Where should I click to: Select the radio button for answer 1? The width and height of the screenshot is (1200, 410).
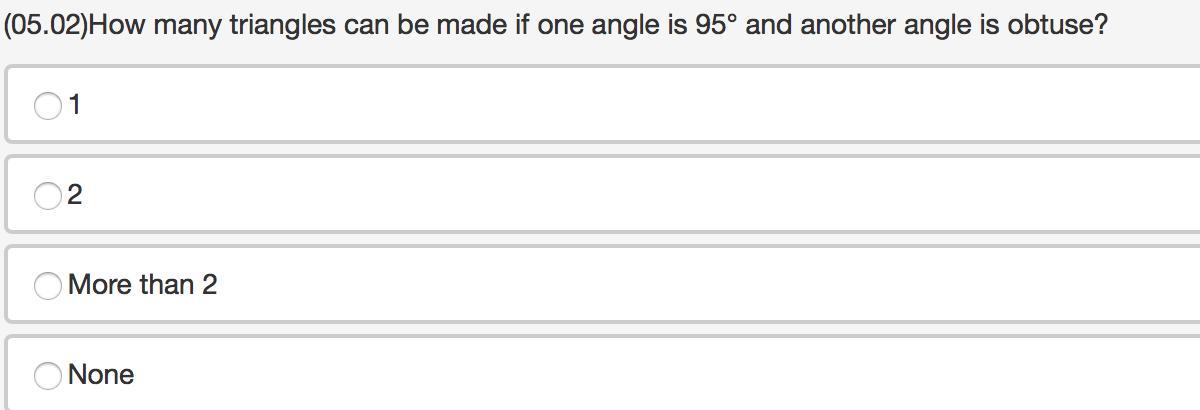48,105
